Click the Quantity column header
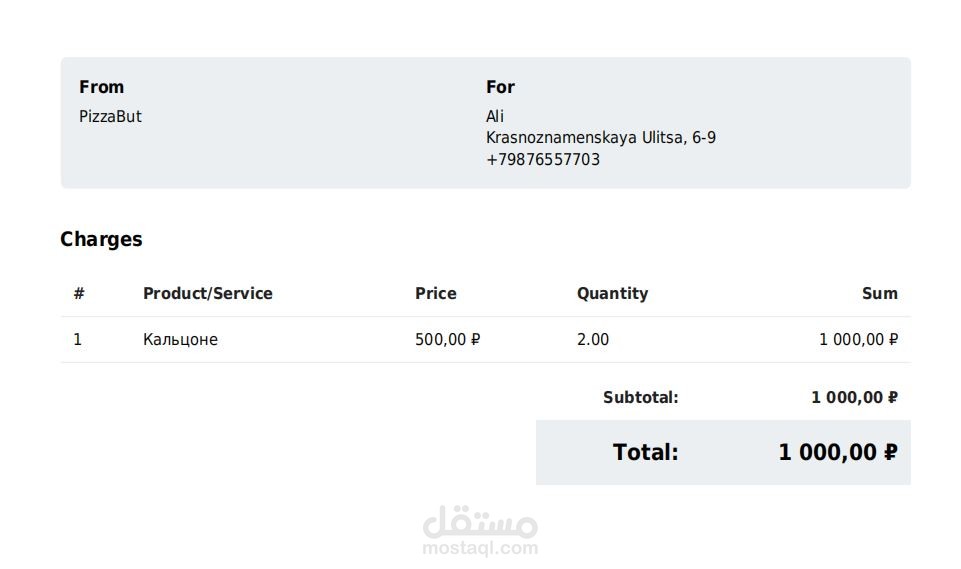This screenshot has width=961, height=569. pyautogui.click(x=612, y=294)
